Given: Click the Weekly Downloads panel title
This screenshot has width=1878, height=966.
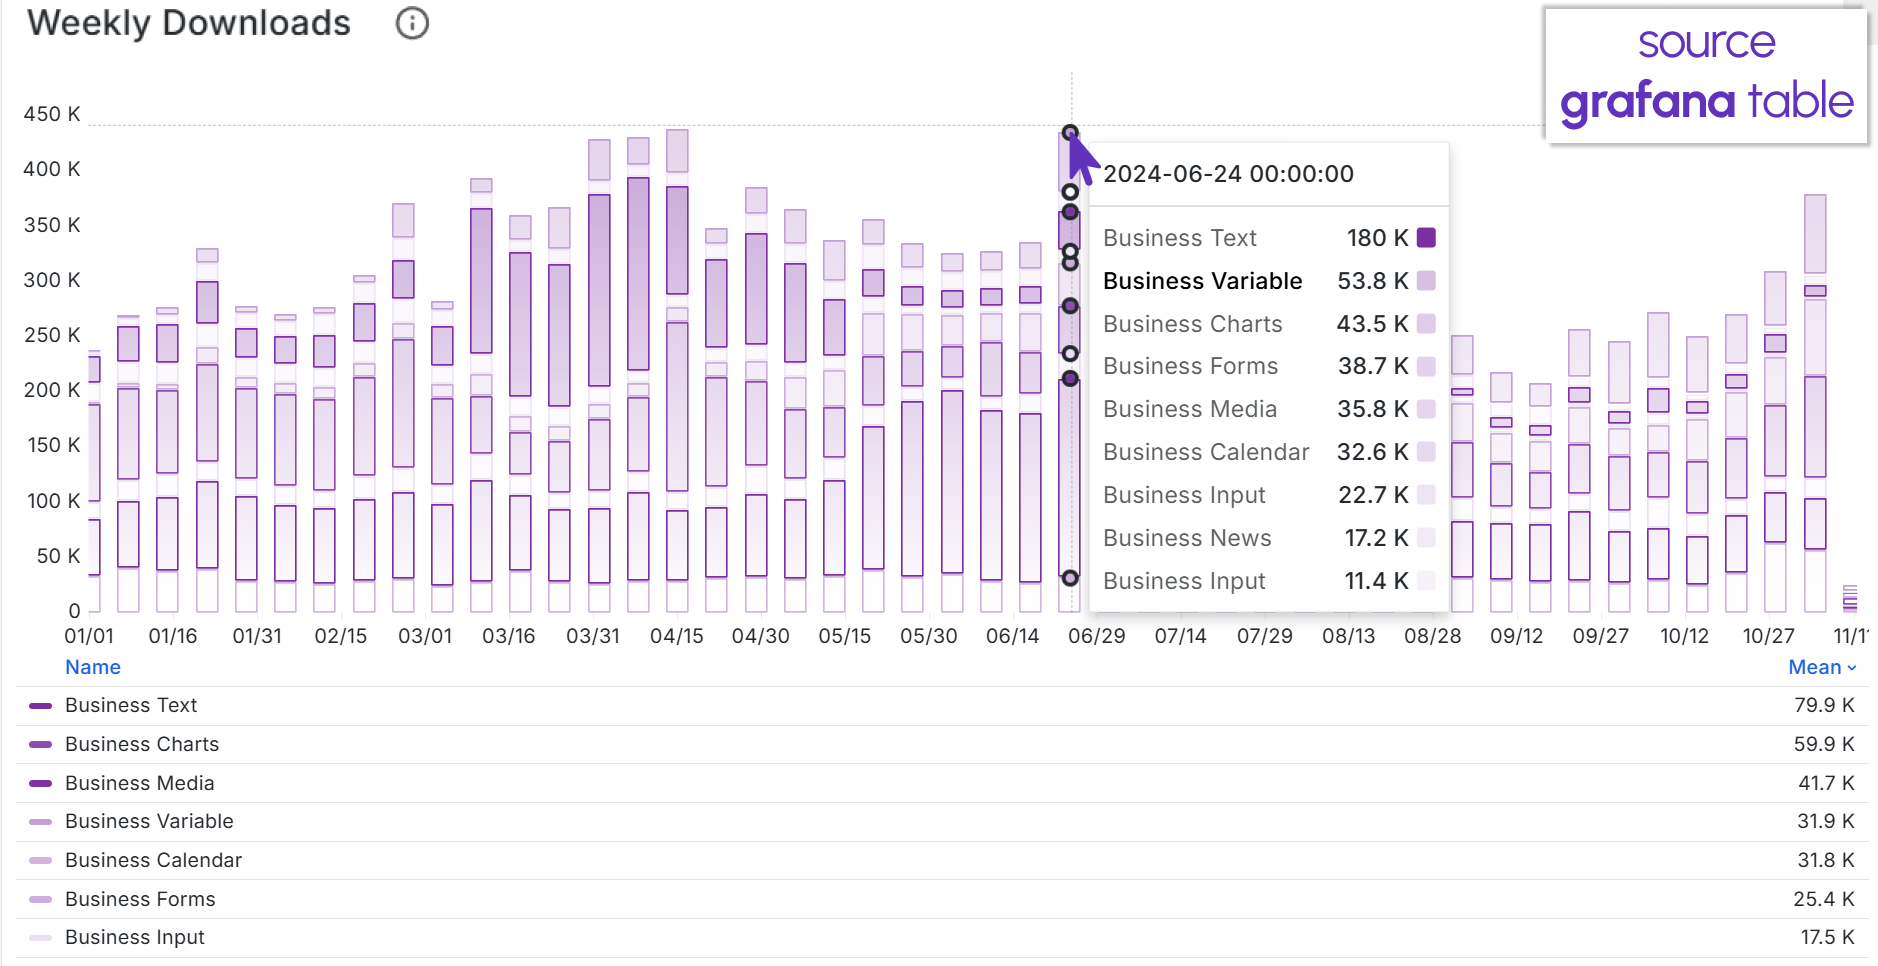Looking at the screenshot, I should pyautogui.click(x=189, y=23).
